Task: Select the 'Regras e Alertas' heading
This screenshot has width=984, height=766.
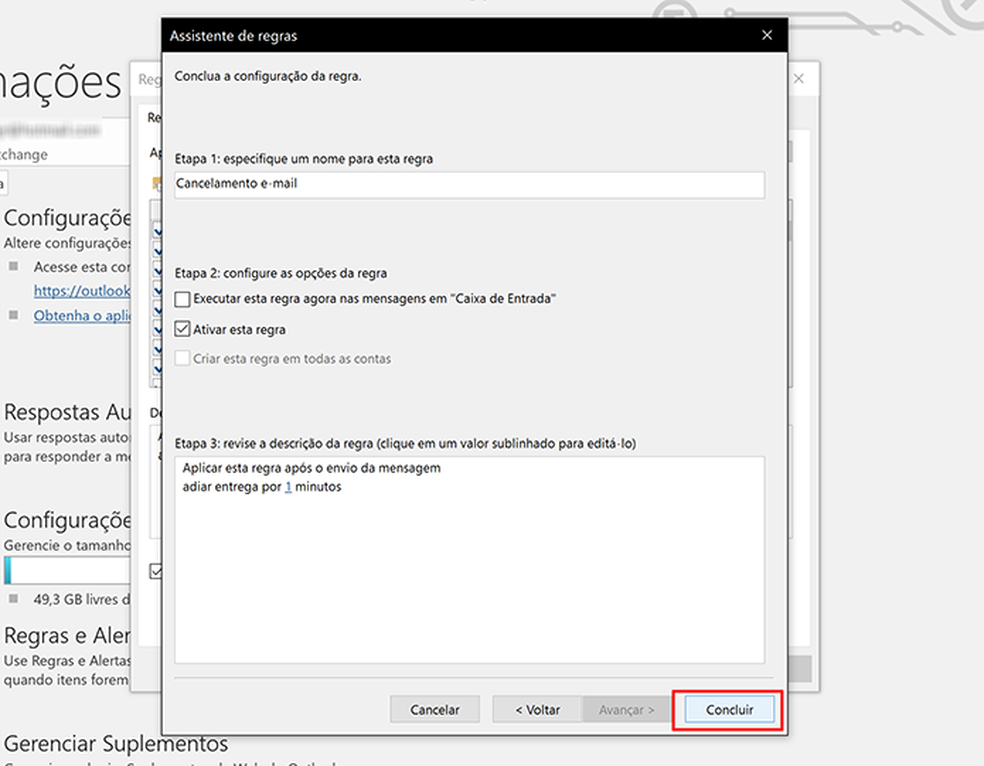Action: click(x=67, y=635)
